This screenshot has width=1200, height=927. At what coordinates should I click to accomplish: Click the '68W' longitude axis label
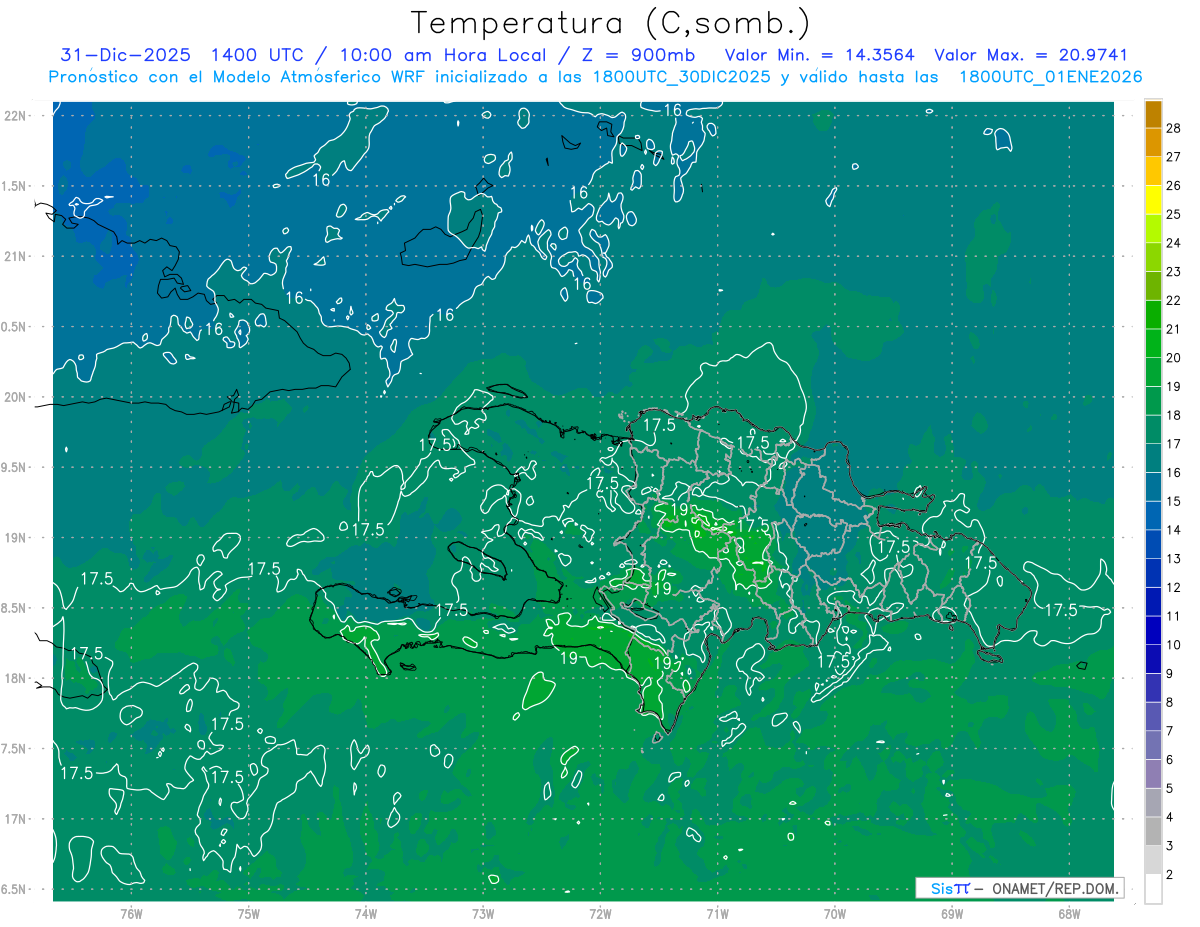pos(1069,914)
